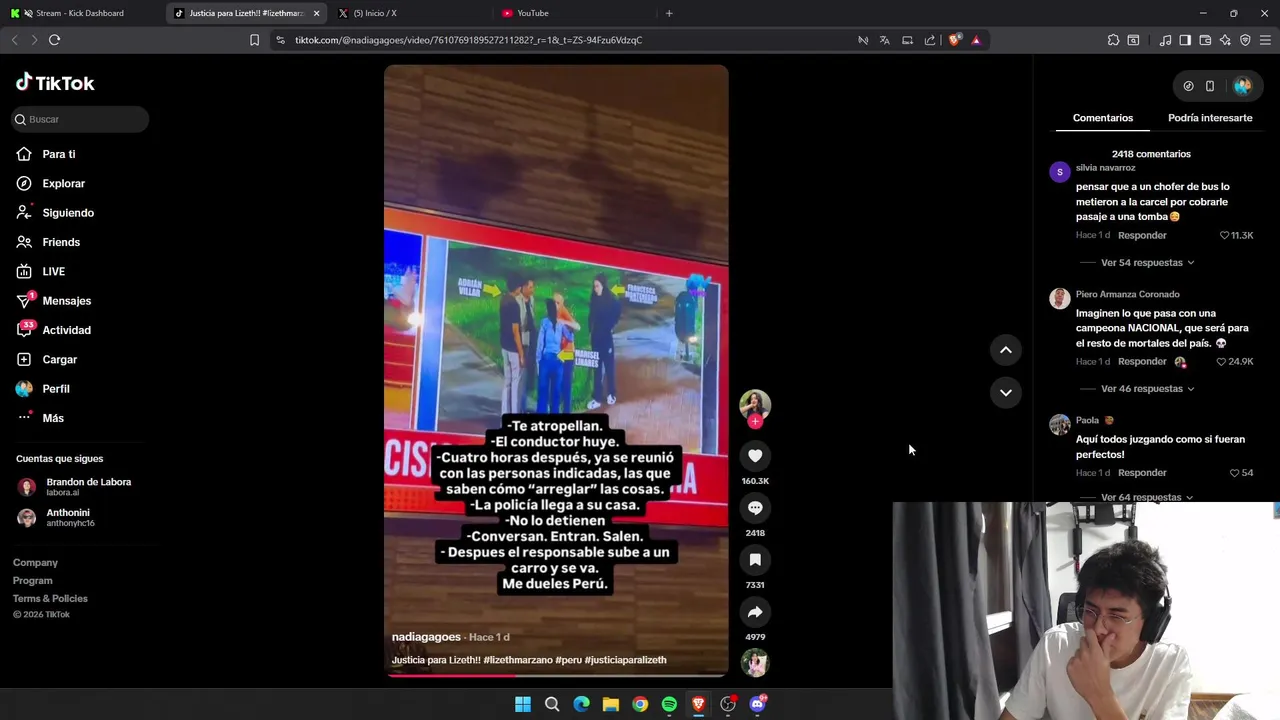Screen dimensions: 1280x720
Task: Open comments via the speech bubble icon
Action: tap(755, 508)
